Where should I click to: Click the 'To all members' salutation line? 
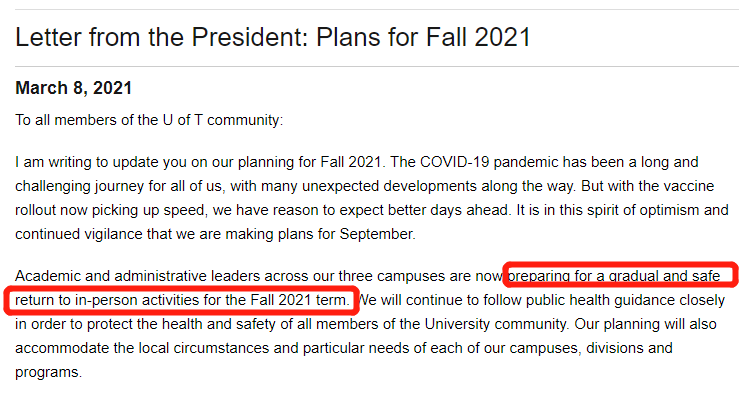pyautogui.click(x=149, y=120)
